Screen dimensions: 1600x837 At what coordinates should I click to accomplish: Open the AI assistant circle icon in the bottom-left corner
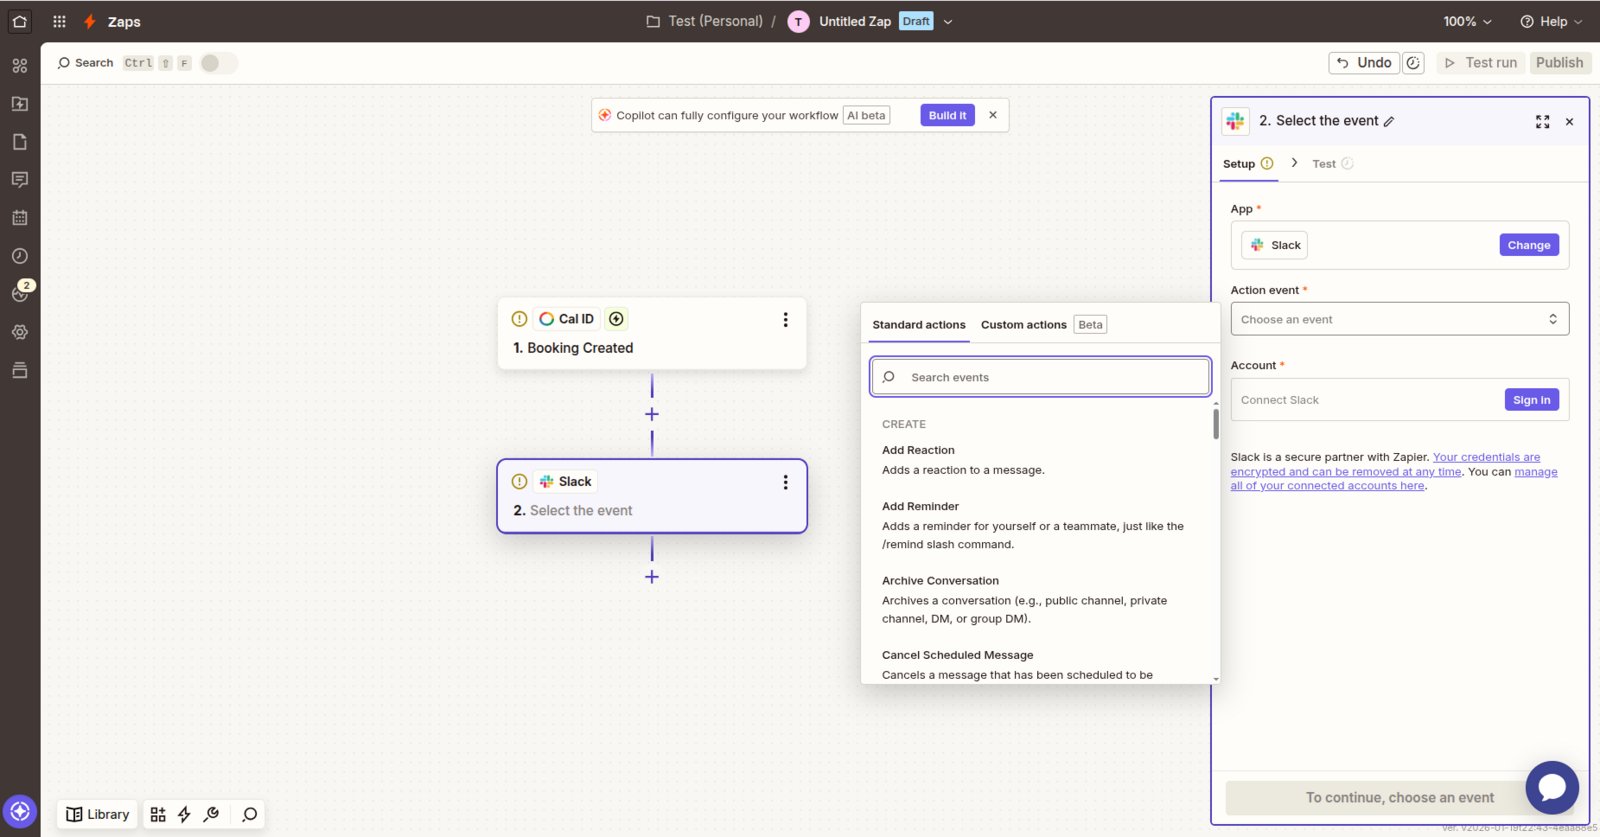point(20,812)
